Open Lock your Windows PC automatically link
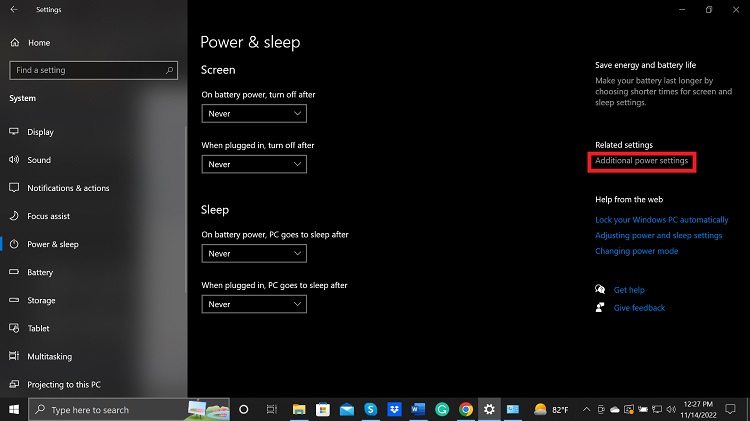The width and height of the screenshot is (750, 421). click(x=661, y=220)
